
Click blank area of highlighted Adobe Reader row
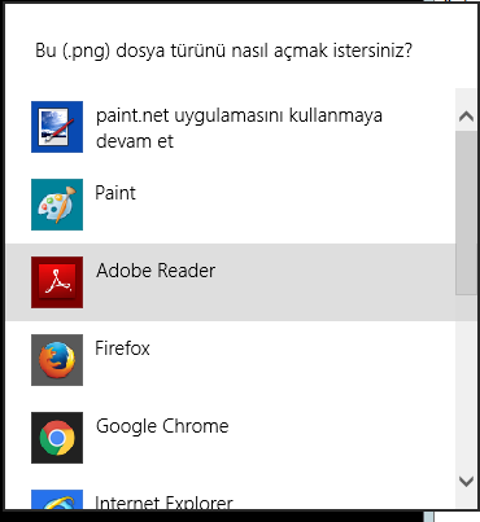tap(333, 282)
